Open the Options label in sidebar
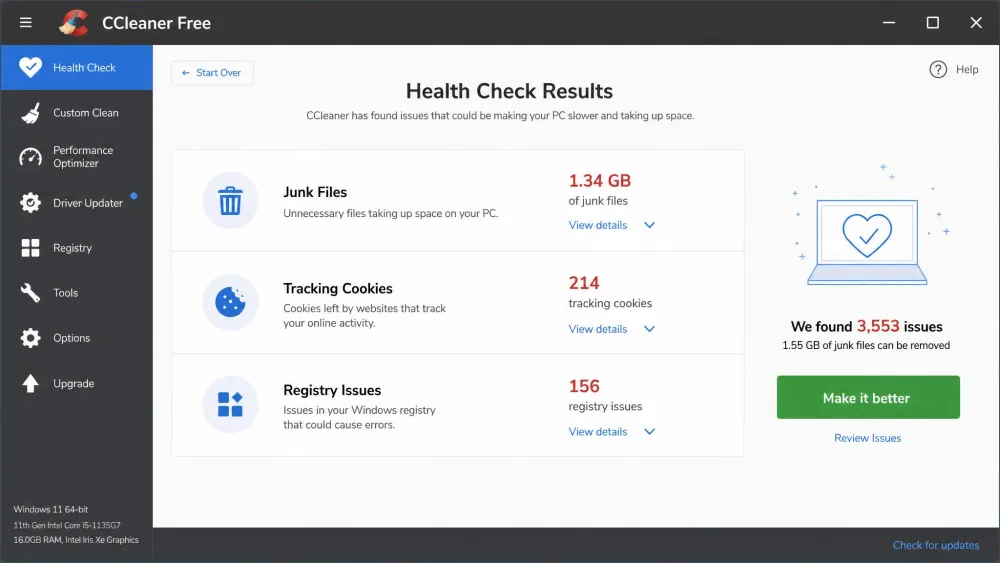 tap(71, 338)
